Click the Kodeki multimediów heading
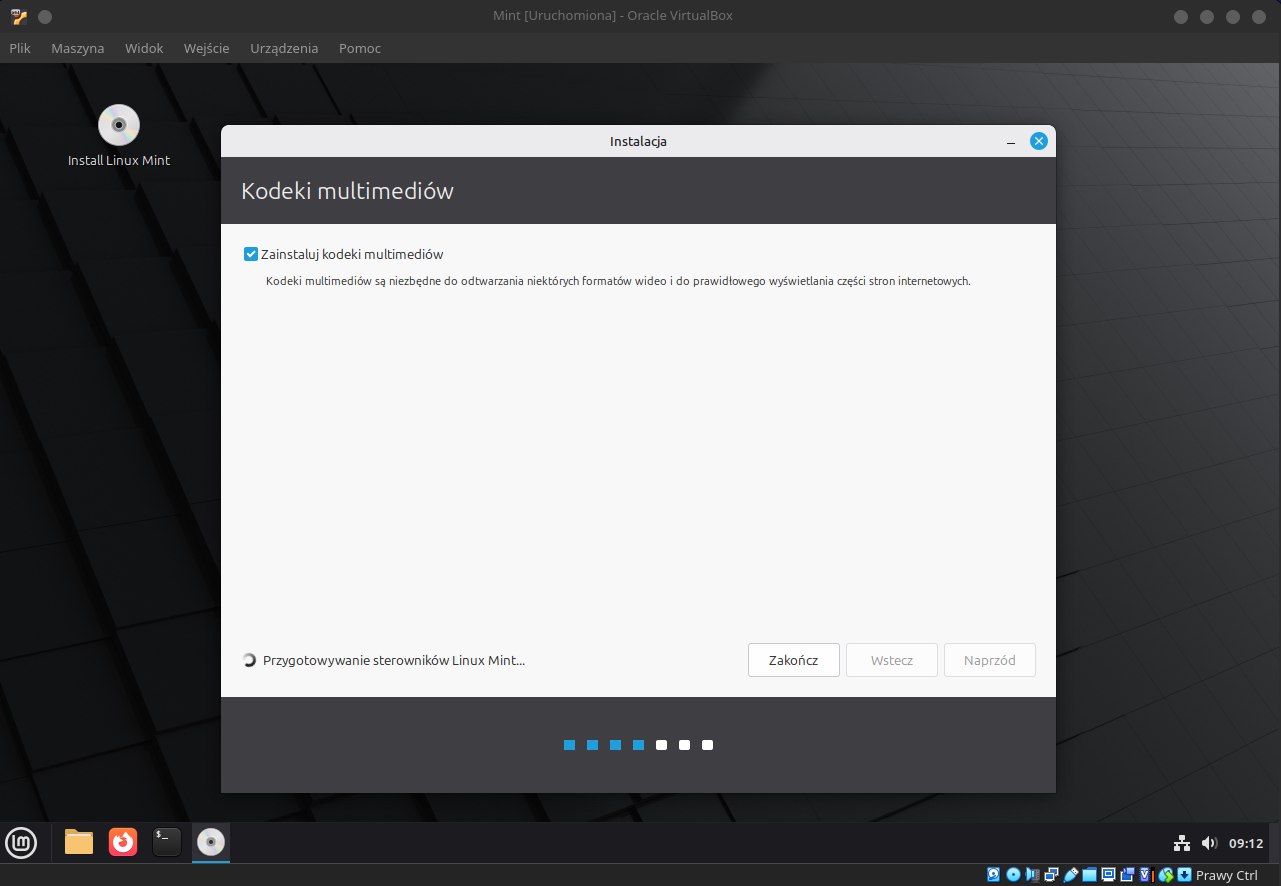 tap(347, 191)
